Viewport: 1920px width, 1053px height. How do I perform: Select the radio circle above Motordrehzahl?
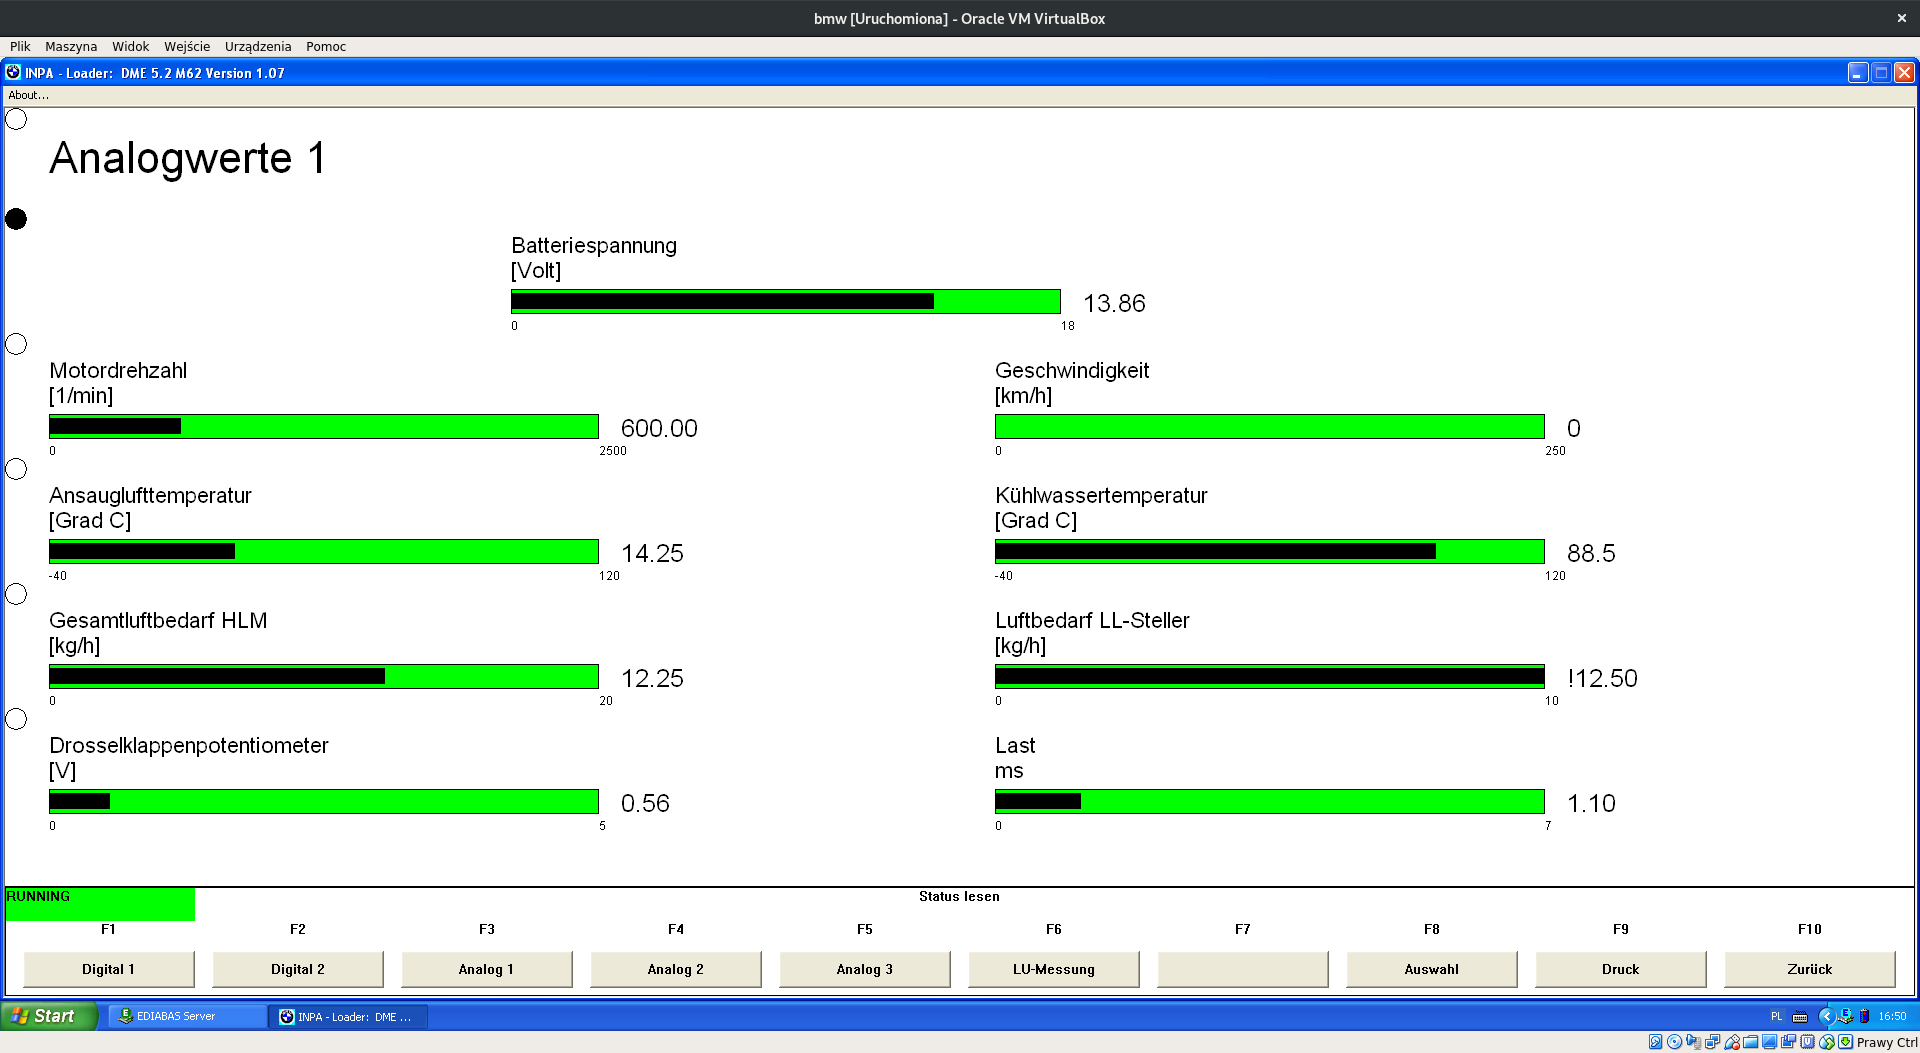[16, 344]
